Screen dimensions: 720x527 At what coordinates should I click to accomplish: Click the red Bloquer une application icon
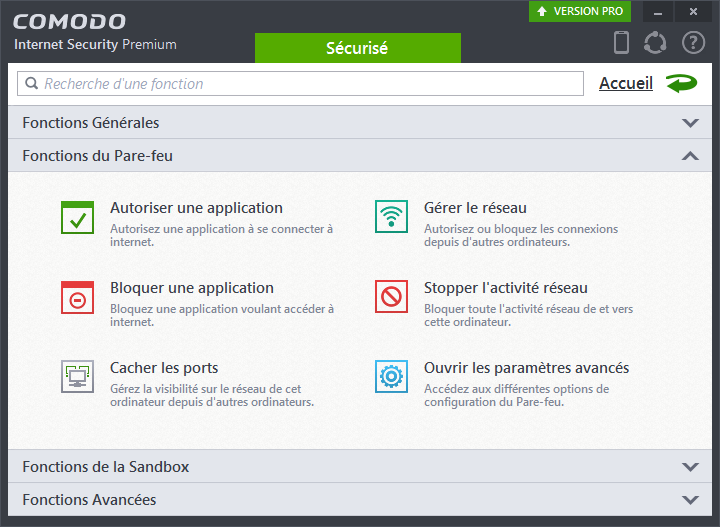tap(78, 297)
